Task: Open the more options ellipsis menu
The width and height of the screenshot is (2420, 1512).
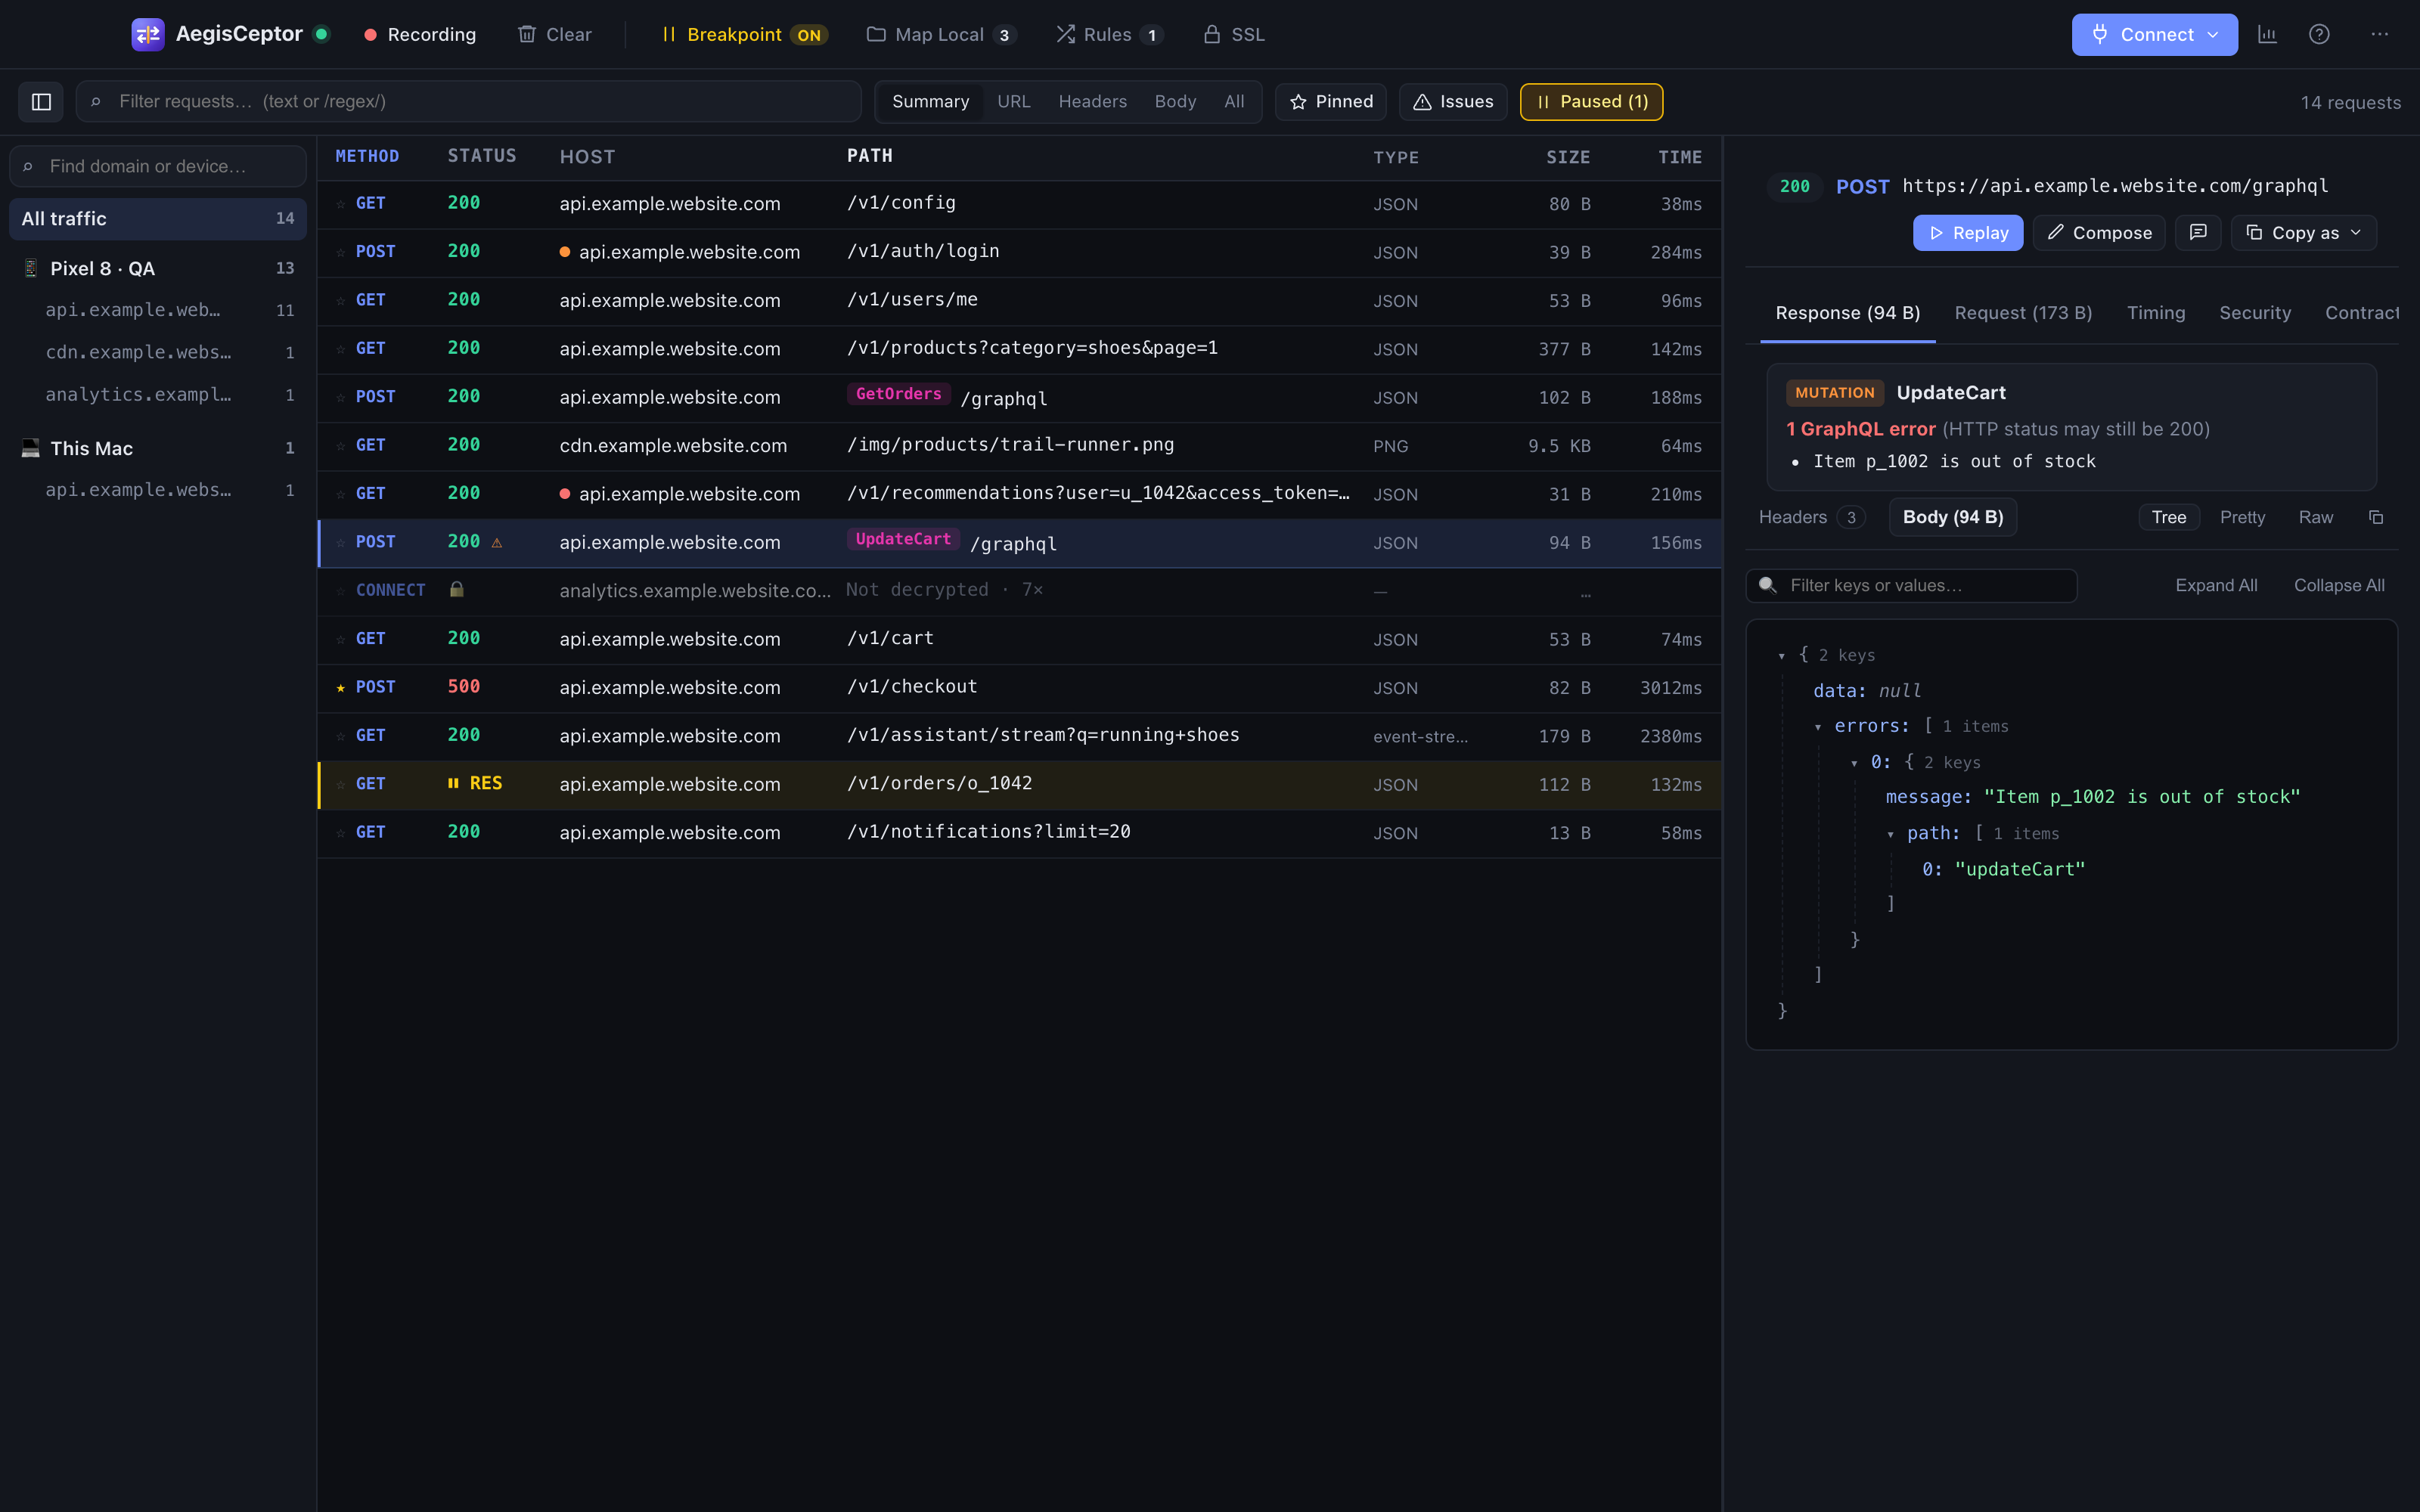Action: [x=2379, y=34]
